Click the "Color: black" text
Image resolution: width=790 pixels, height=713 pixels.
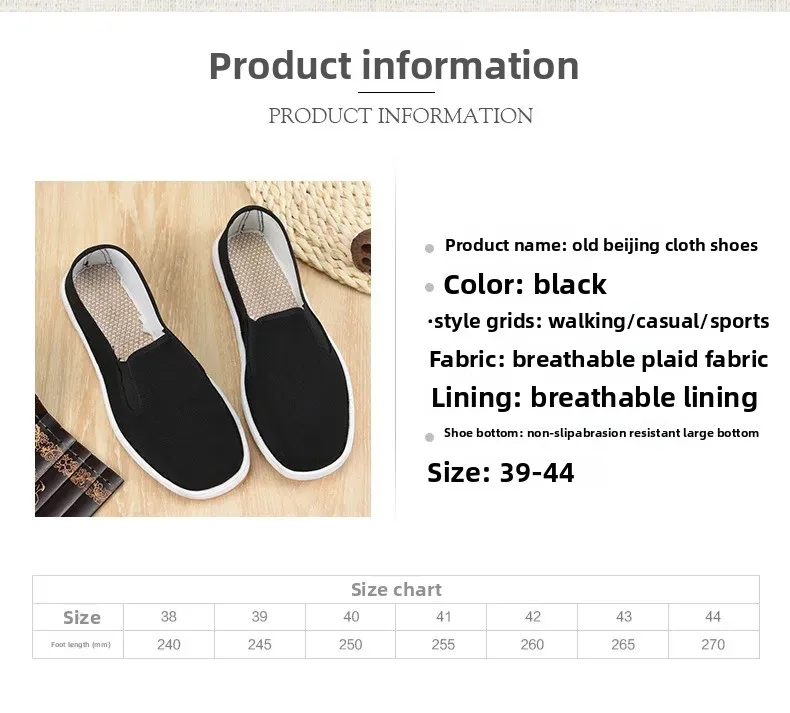[525, 285]
